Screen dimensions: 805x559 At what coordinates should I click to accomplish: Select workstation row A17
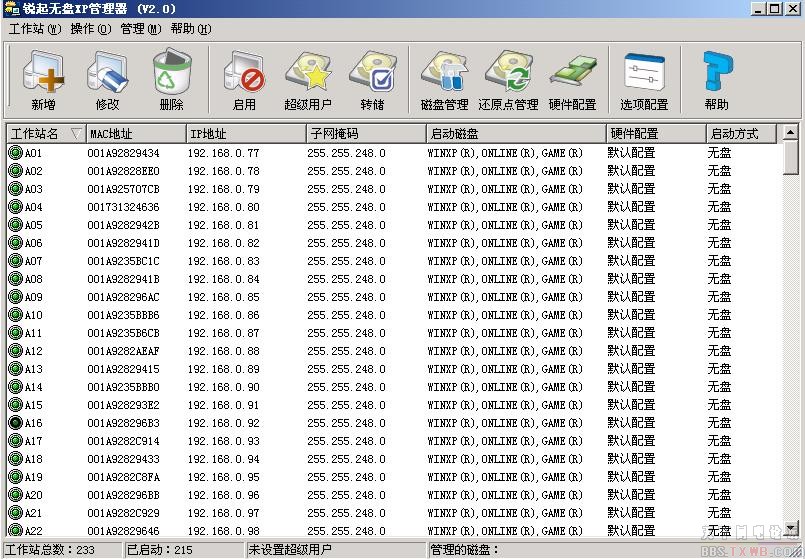[394, 440]
